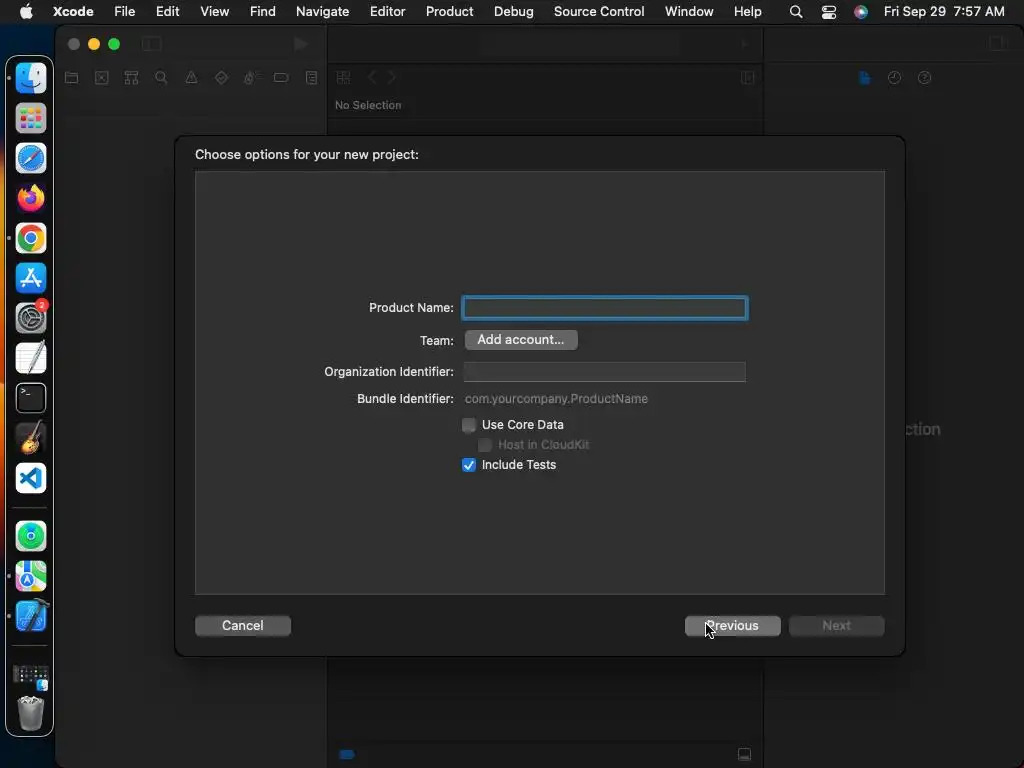
Task: Click the Organization Identifier field
Action: click(x=605, y=372)
